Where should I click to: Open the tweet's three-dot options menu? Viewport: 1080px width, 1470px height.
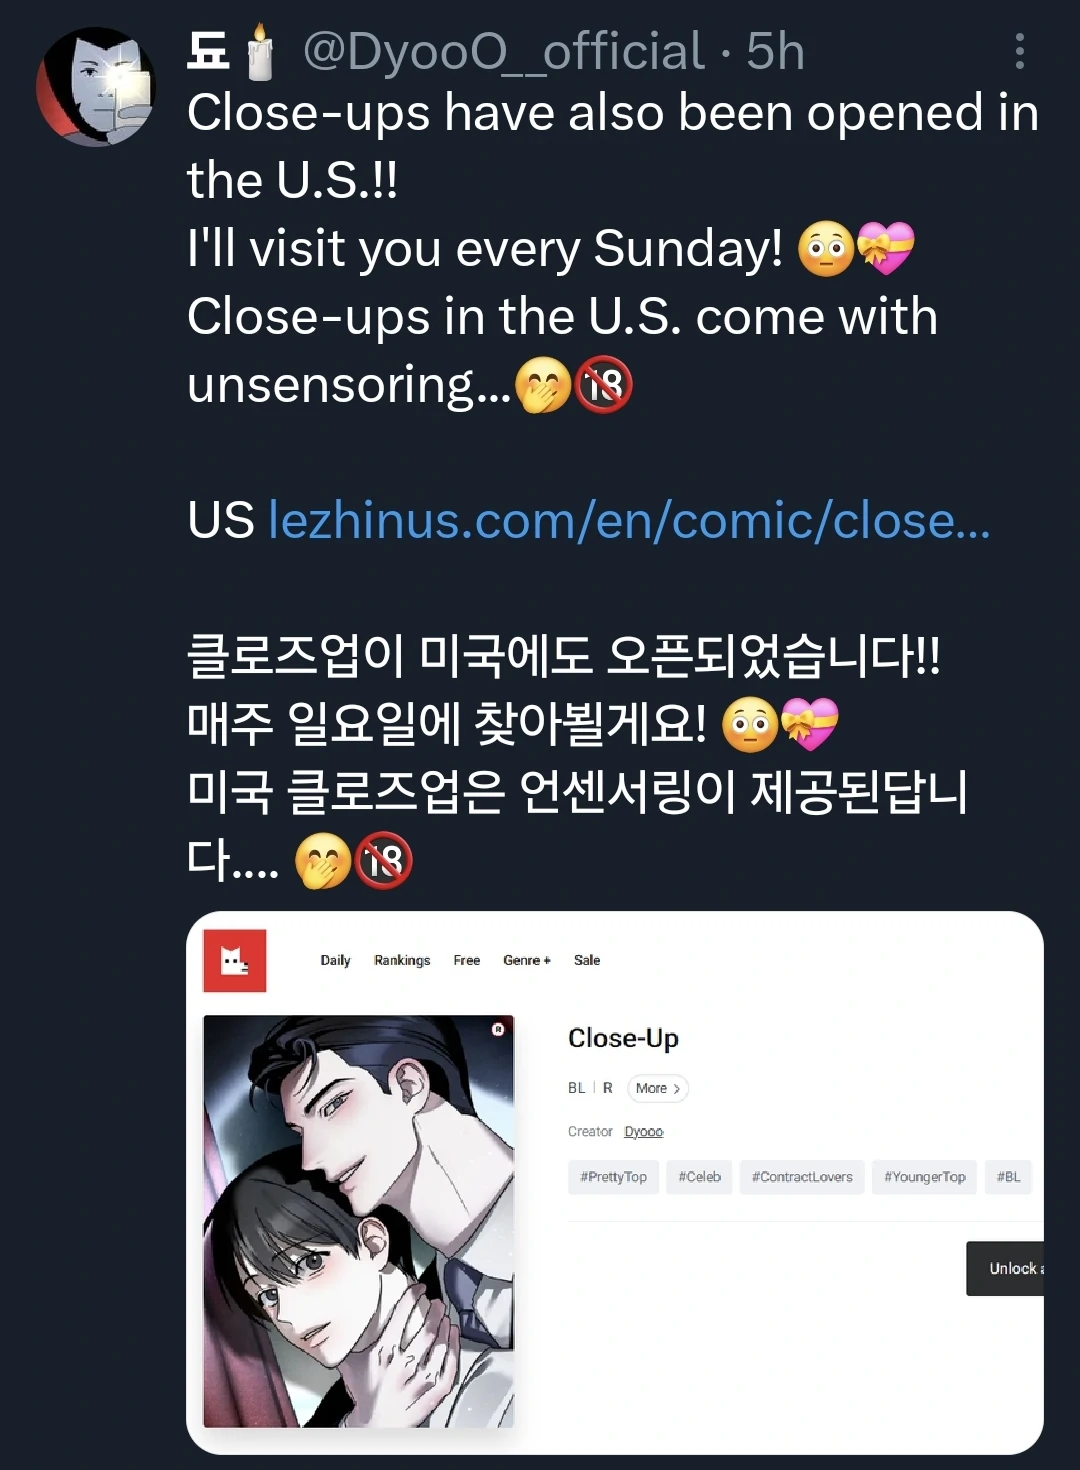1019,51
